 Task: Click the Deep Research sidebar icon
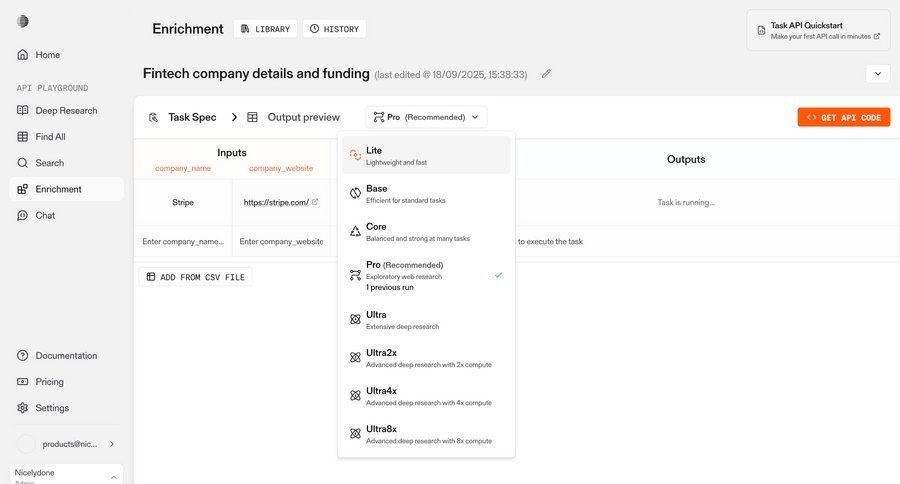[23, 110]
